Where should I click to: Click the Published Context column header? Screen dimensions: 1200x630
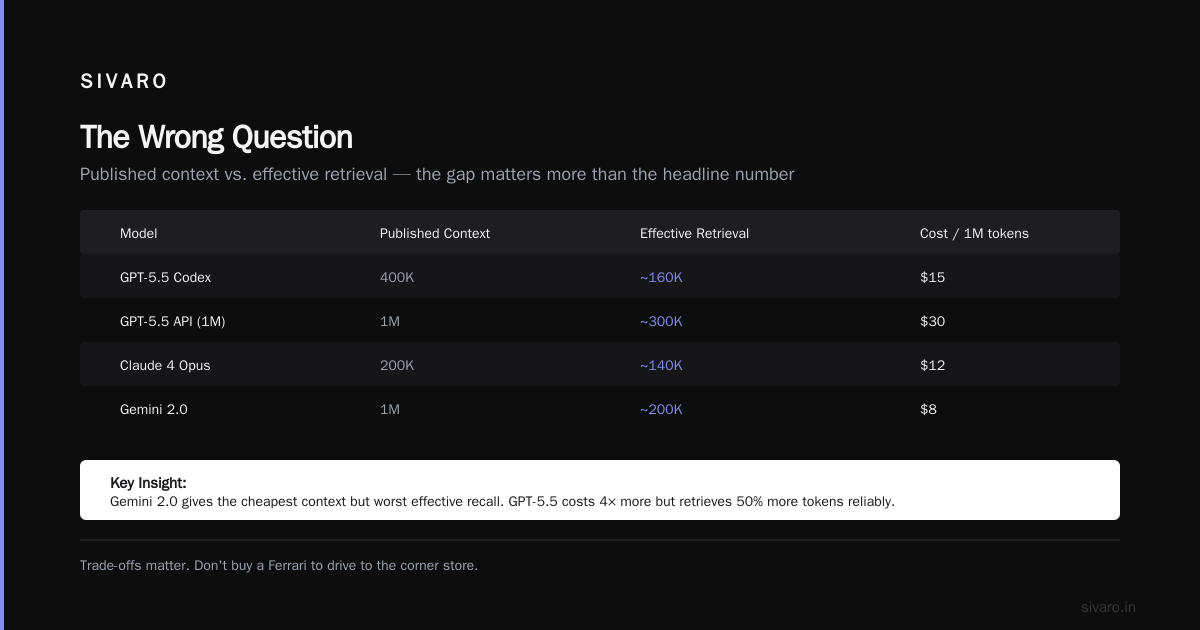[x=435, y=233]
